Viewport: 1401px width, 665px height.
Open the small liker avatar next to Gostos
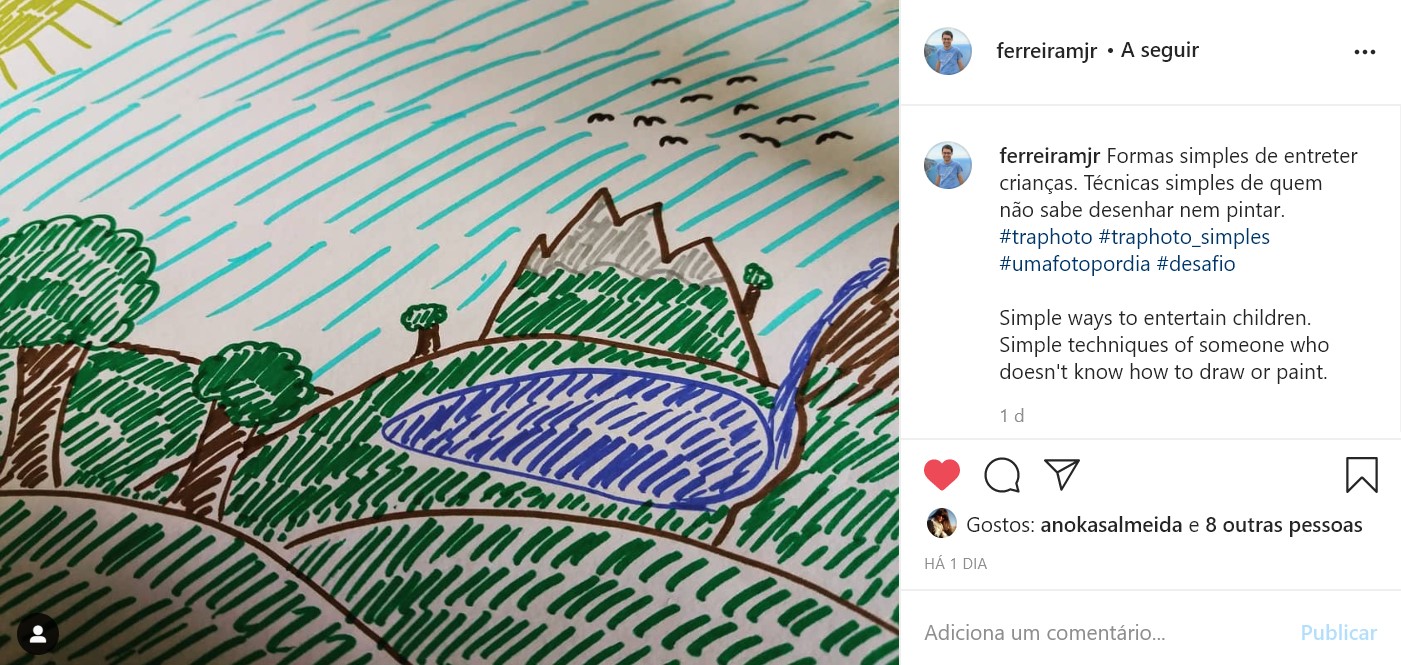pyautogui.click(x=942, y=524)
